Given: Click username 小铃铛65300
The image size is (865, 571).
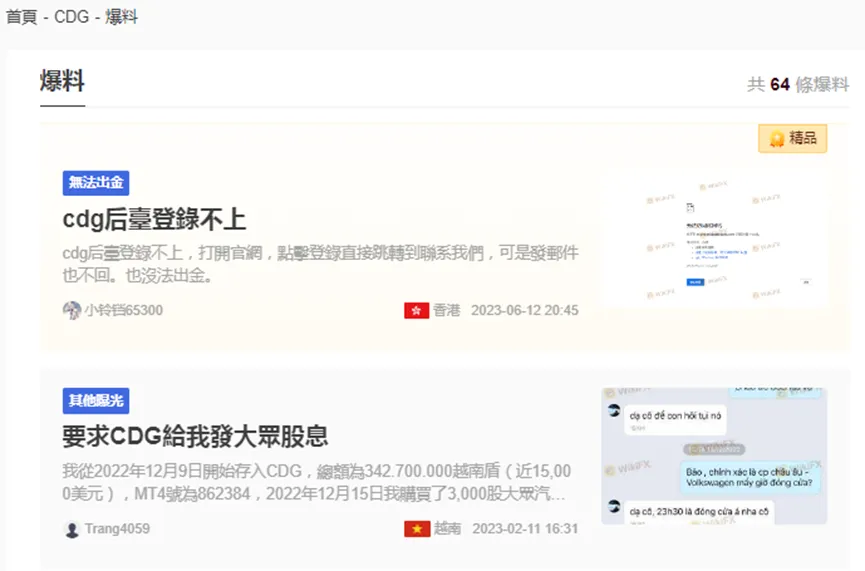Looking at the screenshot, I should click(124, 310).
